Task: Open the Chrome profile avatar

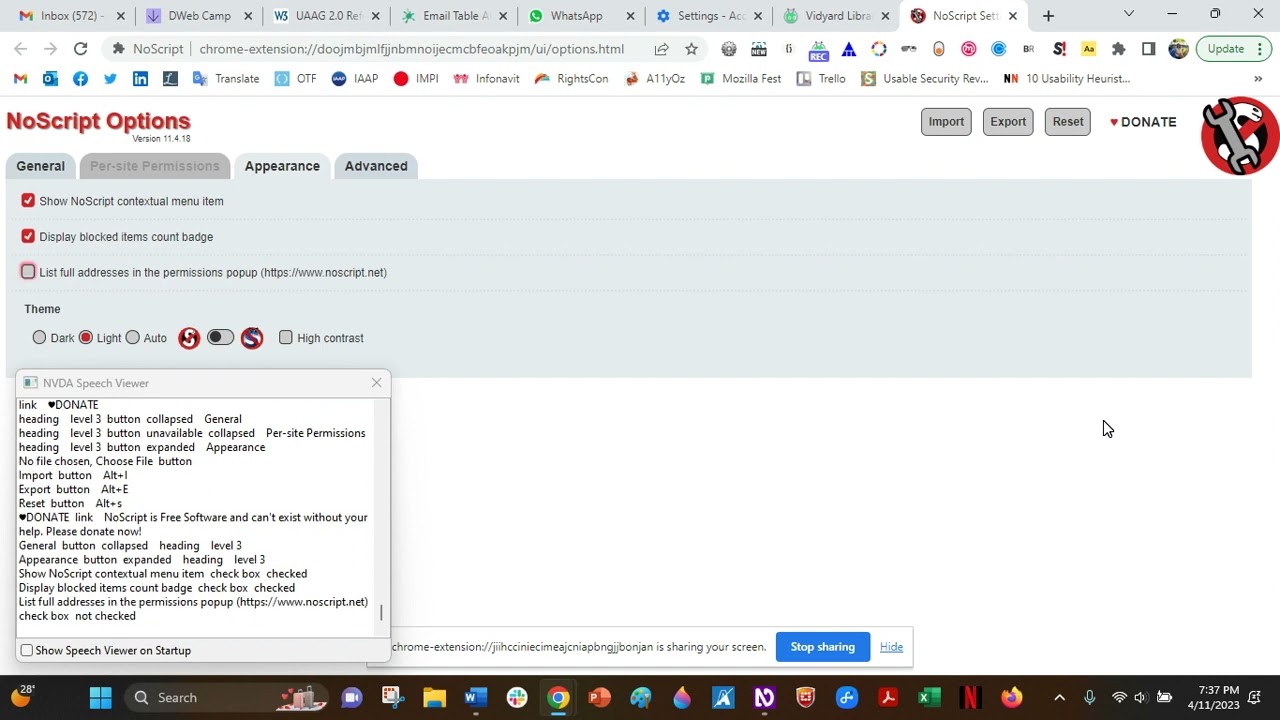Action: [1178, 49]
